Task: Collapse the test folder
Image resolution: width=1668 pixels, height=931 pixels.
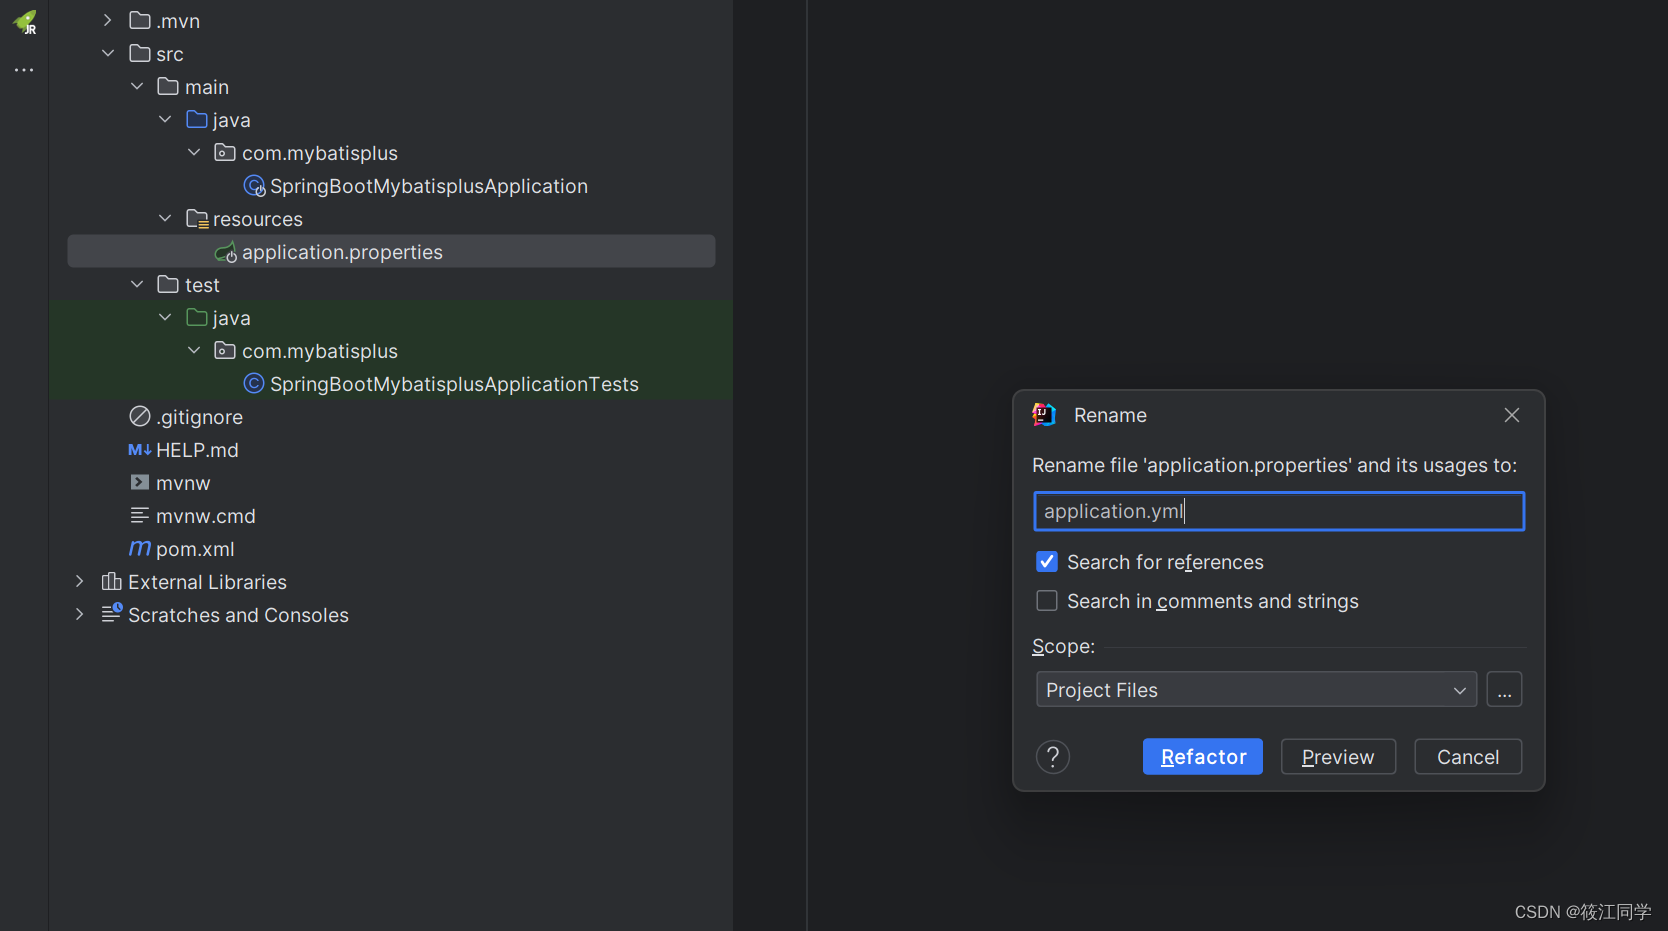Action: (137, 284)
